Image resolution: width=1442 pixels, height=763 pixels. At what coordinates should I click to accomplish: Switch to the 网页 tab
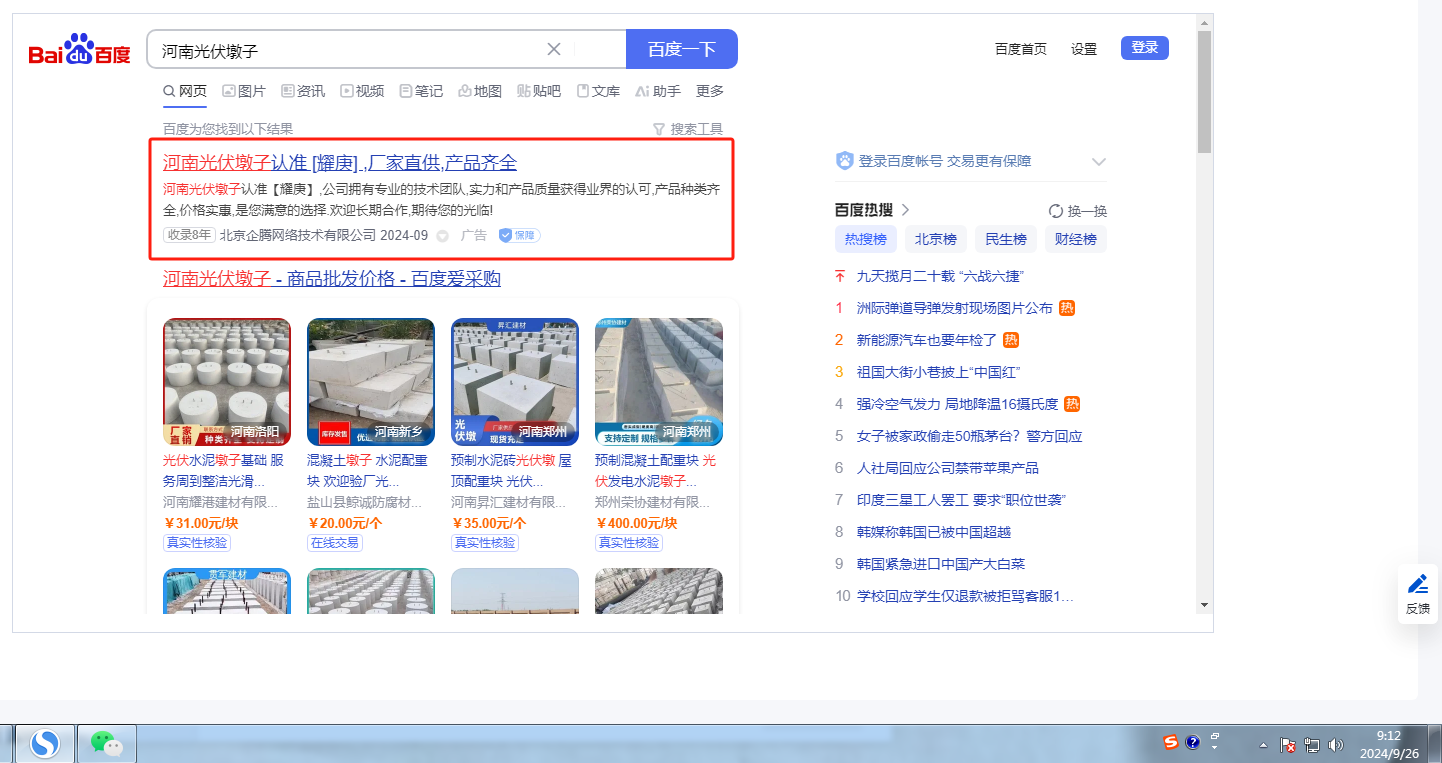pyautogui.click(x=185, y=91)
